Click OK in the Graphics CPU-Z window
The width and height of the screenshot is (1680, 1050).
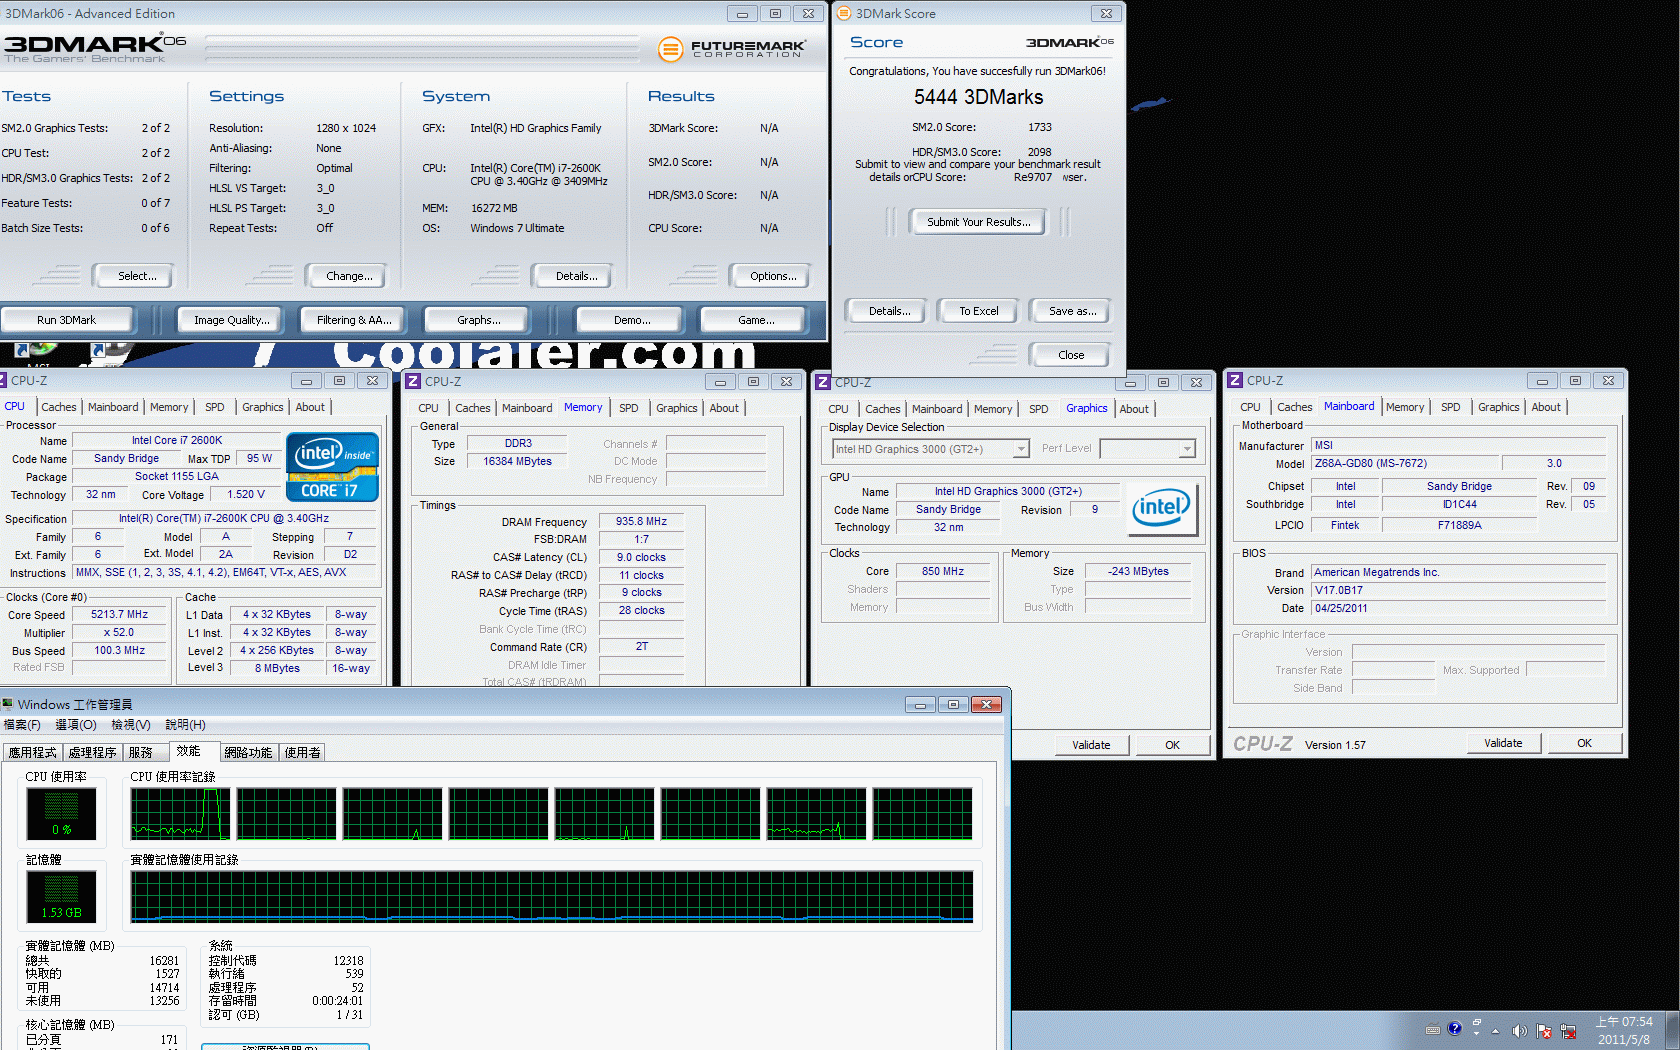[1172, 745]
